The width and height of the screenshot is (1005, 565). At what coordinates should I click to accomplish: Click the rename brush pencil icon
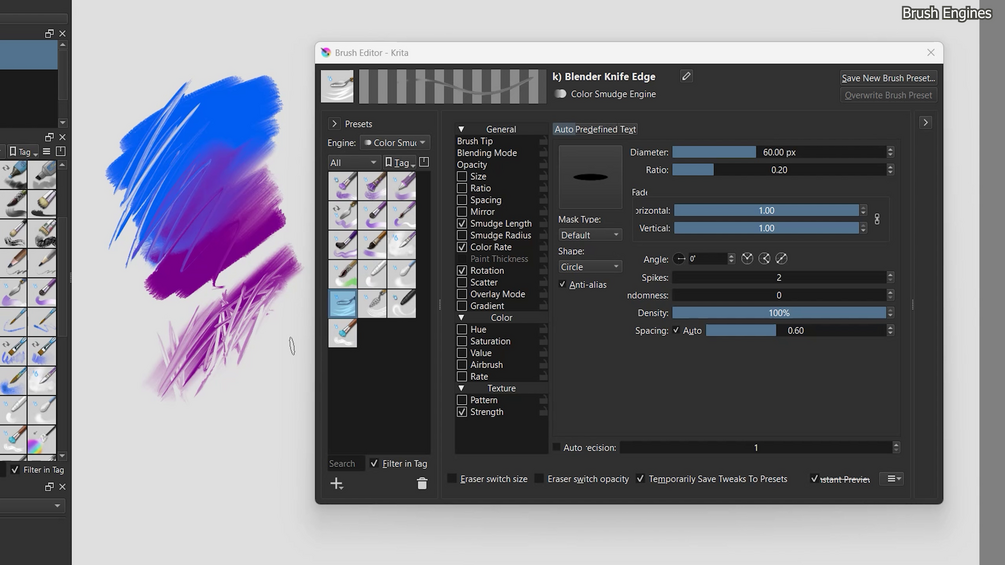tap(686, 76)
